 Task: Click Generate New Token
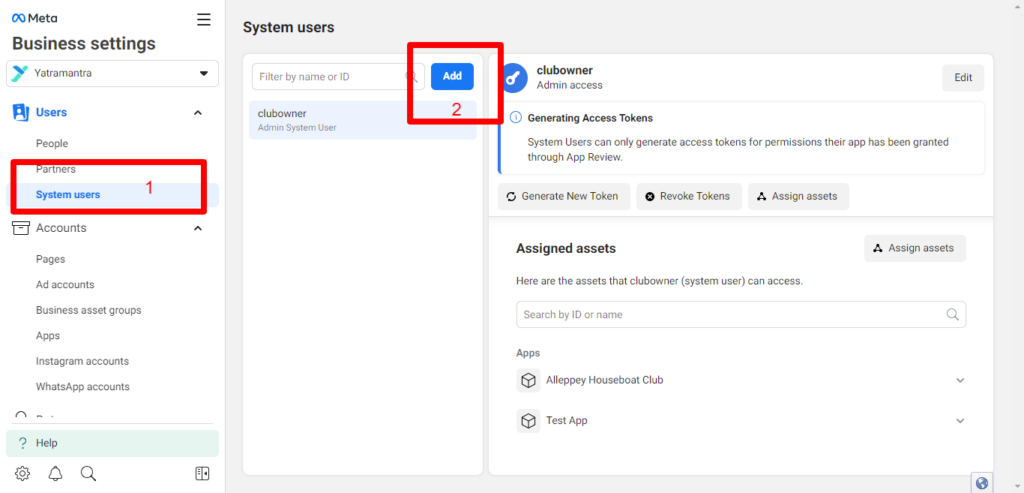coord(564,197)
